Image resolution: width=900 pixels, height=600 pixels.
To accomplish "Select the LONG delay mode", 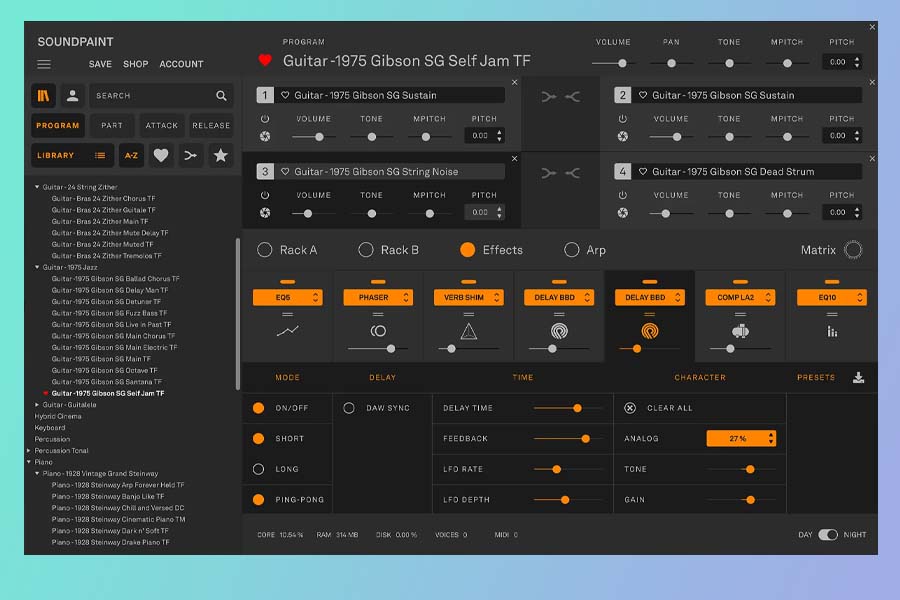I will [x=258, y=469].
